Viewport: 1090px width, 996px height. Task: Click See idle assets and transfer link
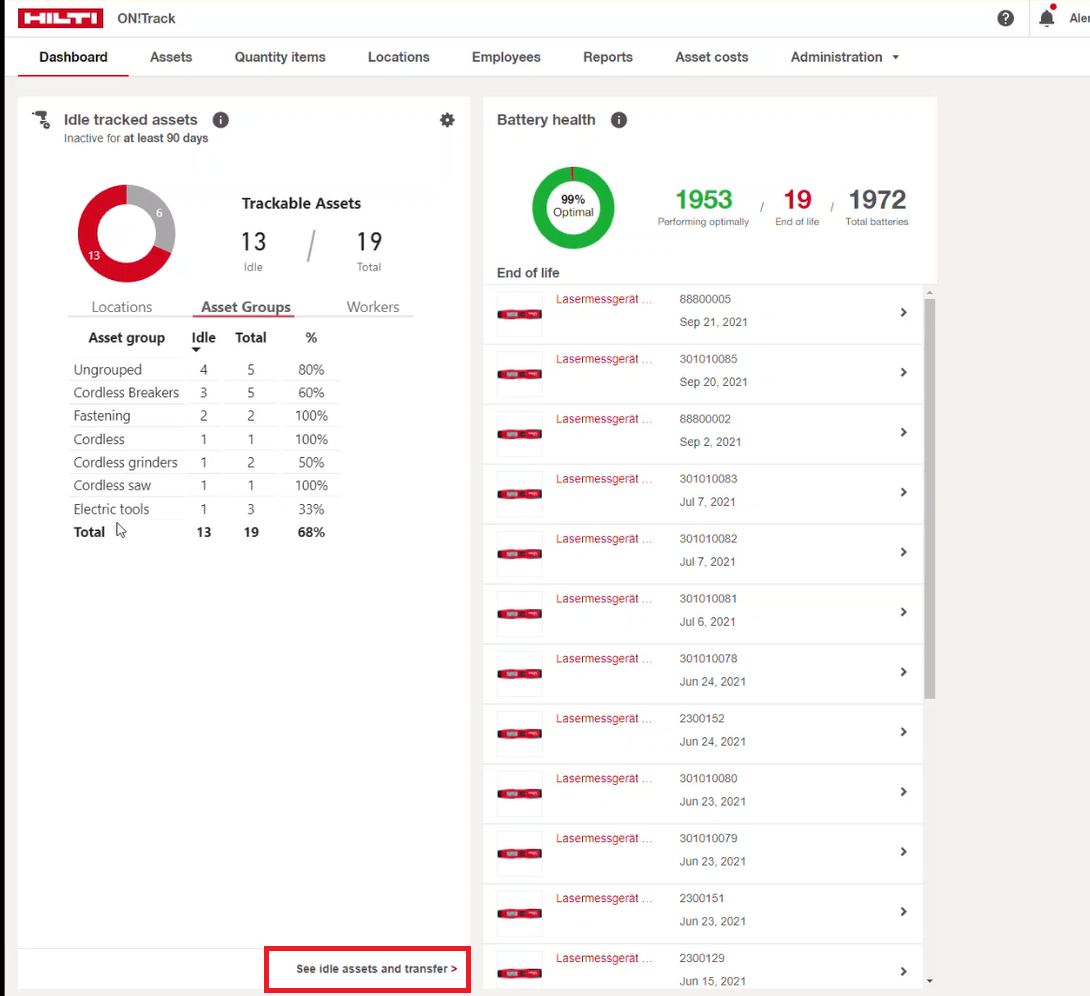[x=376, y=969]
